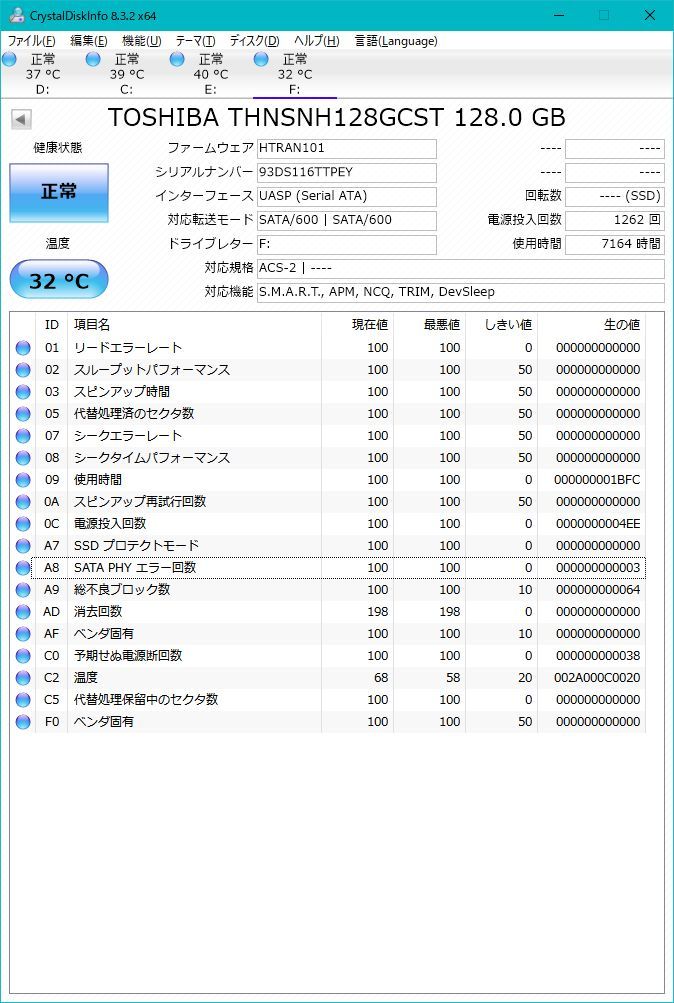Click the 最悪値 column header

[430, 325]
